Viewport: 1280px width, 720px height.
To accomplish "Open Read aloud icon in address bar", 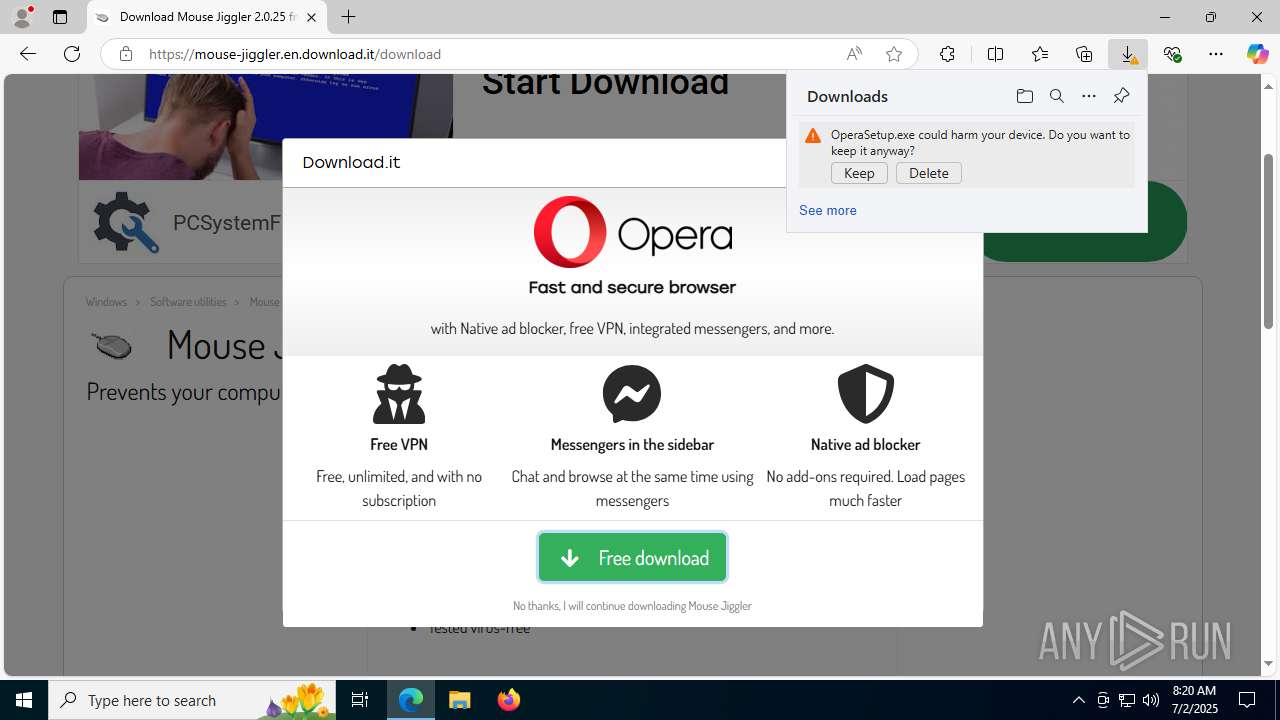I will (854, 54).
